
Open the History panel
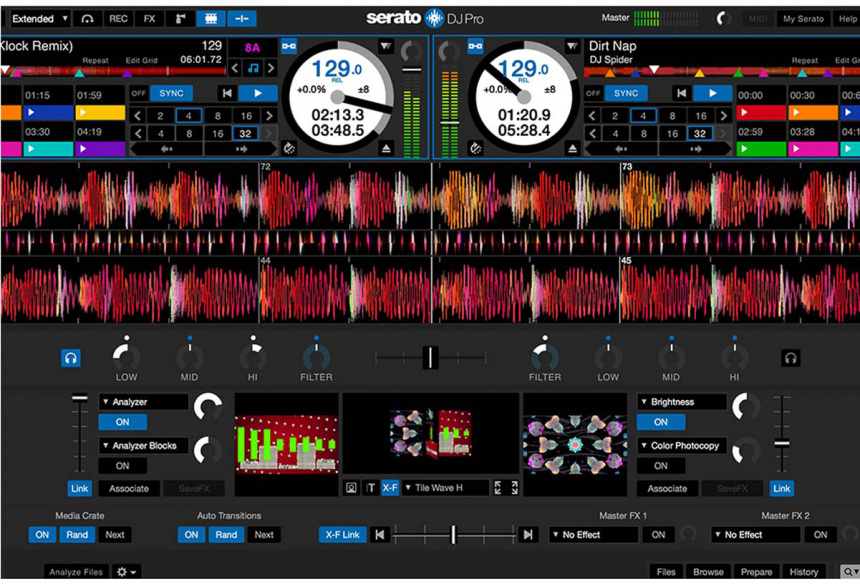click(806, 571)
